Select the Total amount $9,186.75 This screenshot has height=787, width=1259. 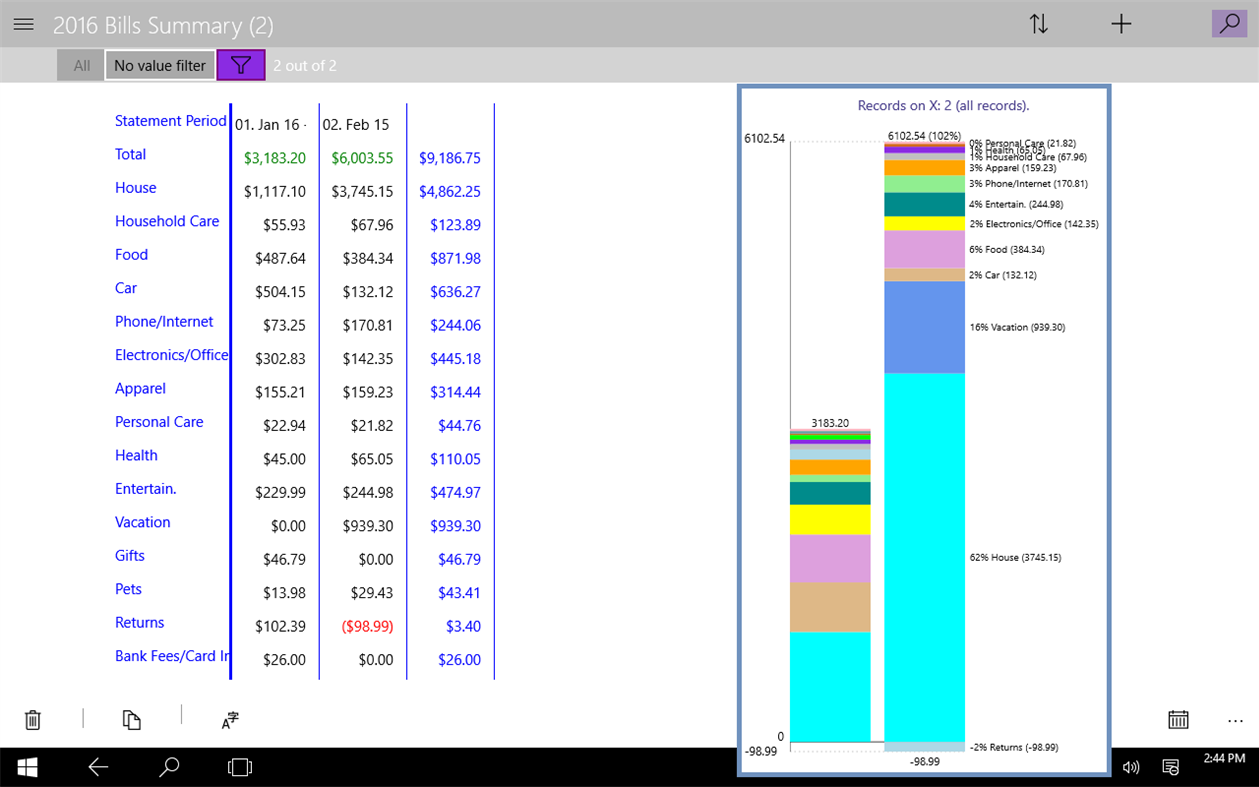(450, 158)
